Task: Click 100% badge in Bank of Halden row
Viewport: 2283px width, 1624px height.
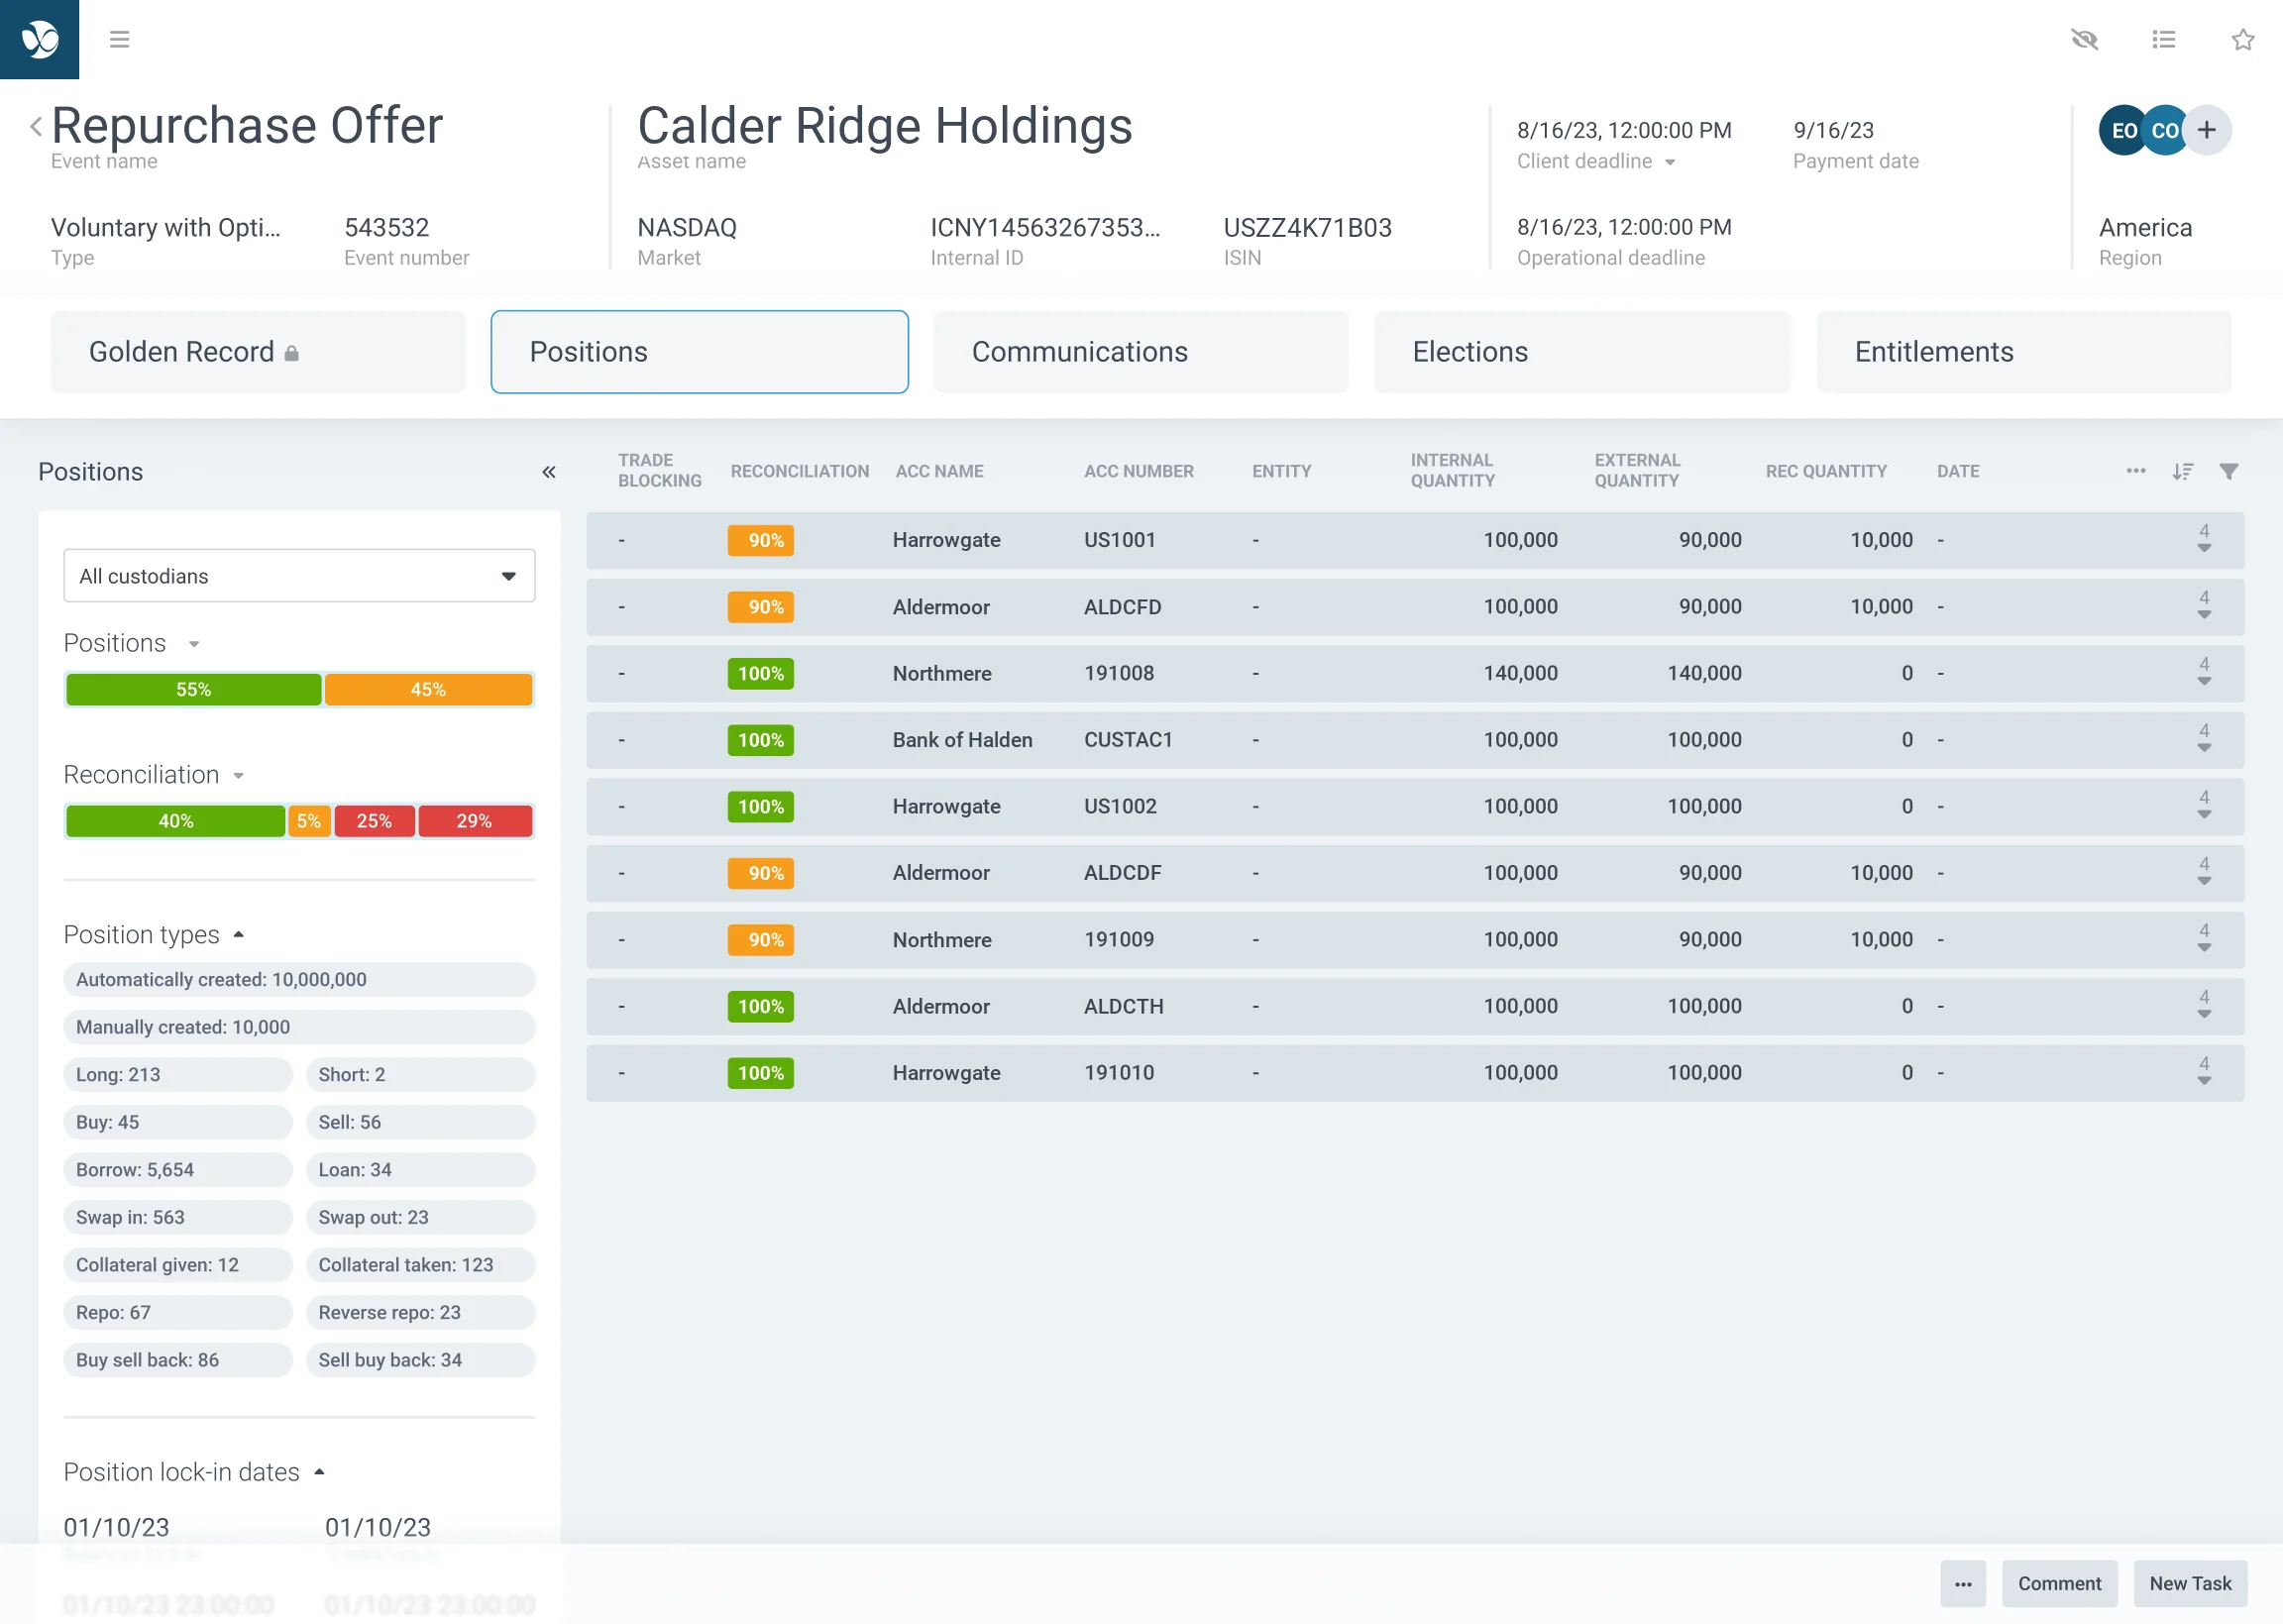Action: (760, 740)
